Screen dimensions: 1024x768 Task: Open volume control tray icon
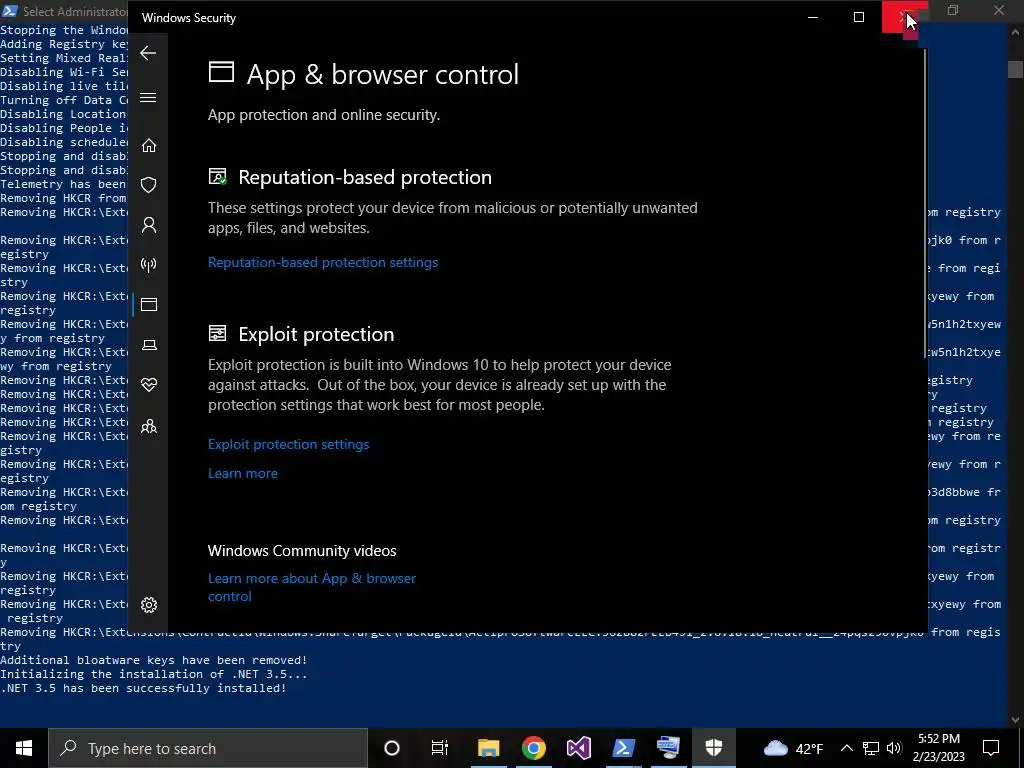pyautogui.click(x=894, y=748)
